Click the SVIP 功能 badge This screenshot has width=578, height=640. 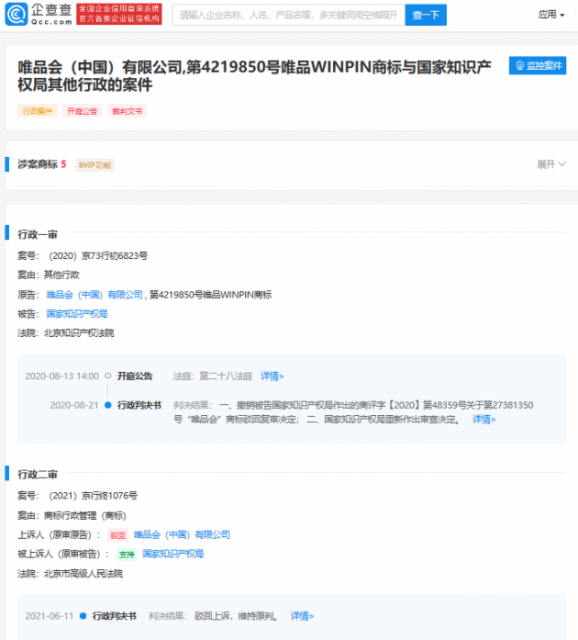click(x=95, y=165)
